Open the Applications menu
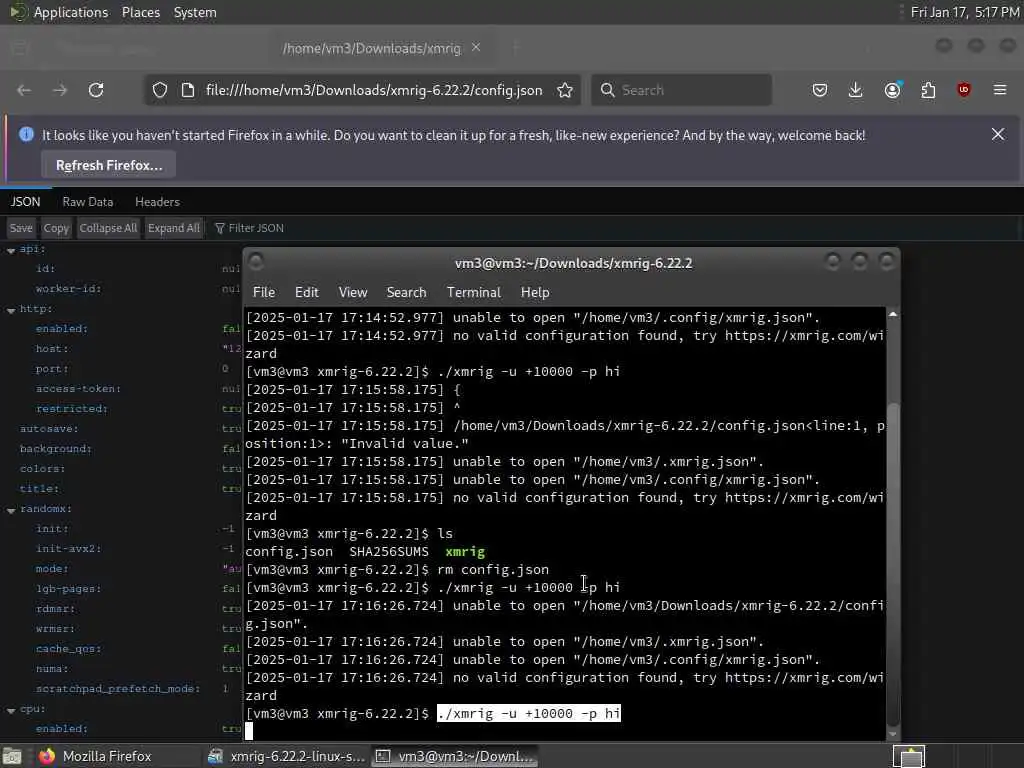This screenshot has width=1024, height=768. coord(71,12)
